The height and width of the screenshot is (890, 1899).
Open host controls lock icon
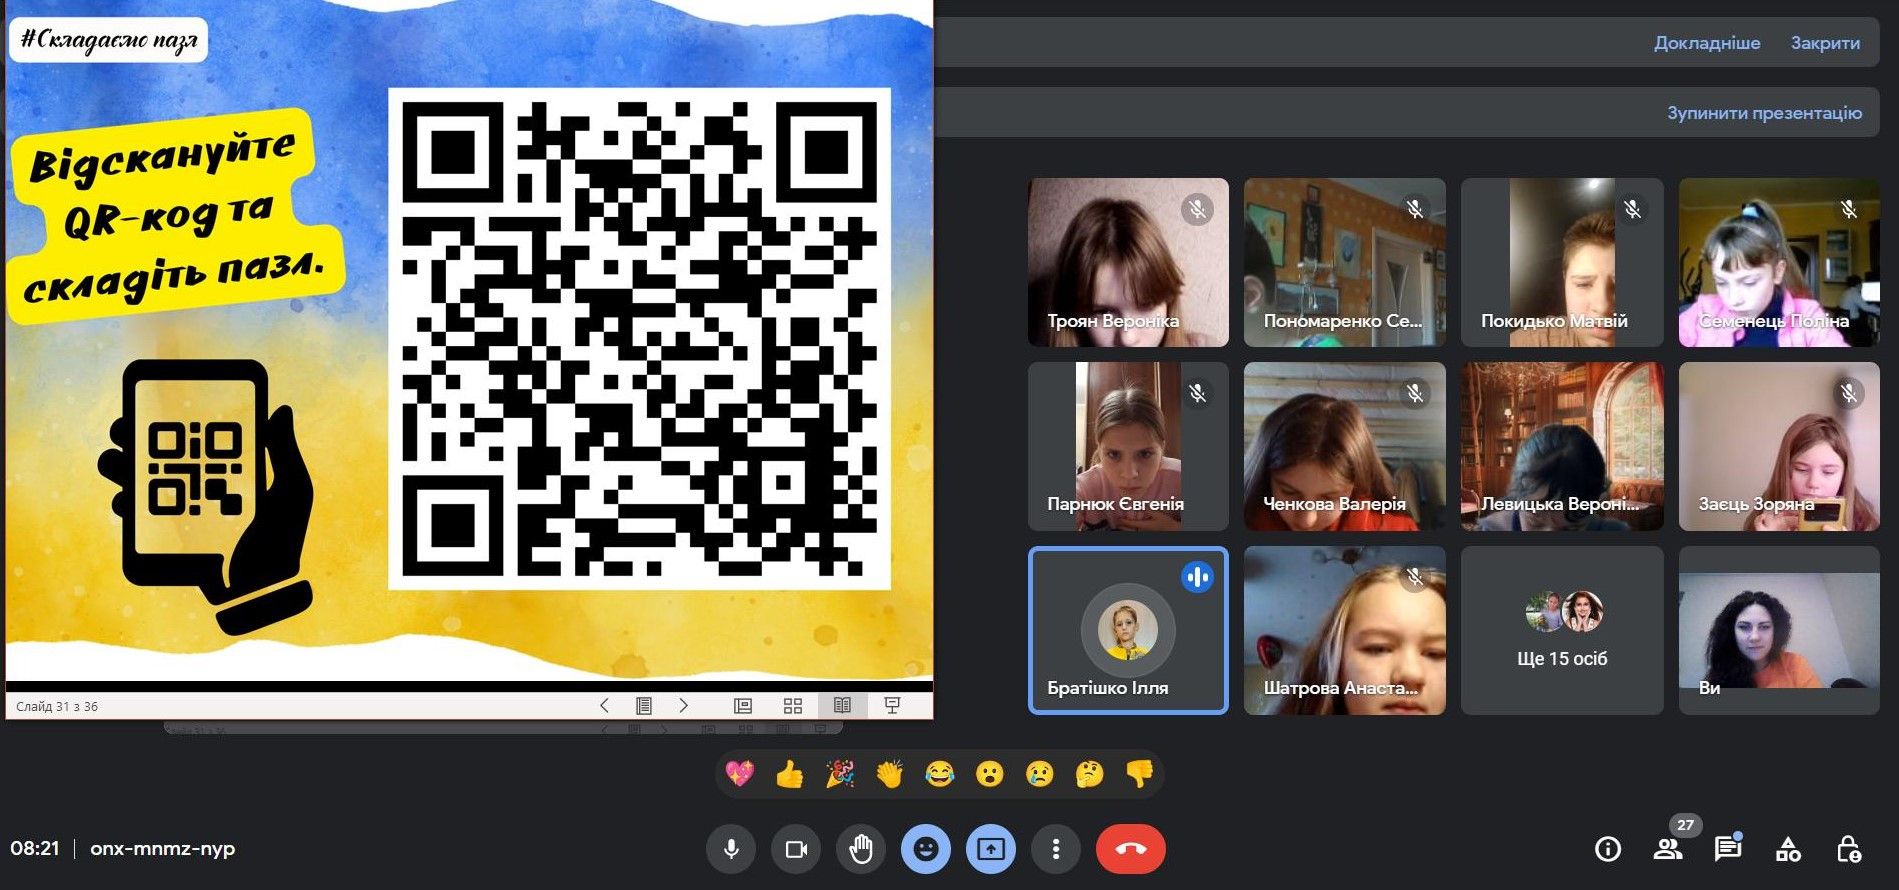tap(1848, 849)
